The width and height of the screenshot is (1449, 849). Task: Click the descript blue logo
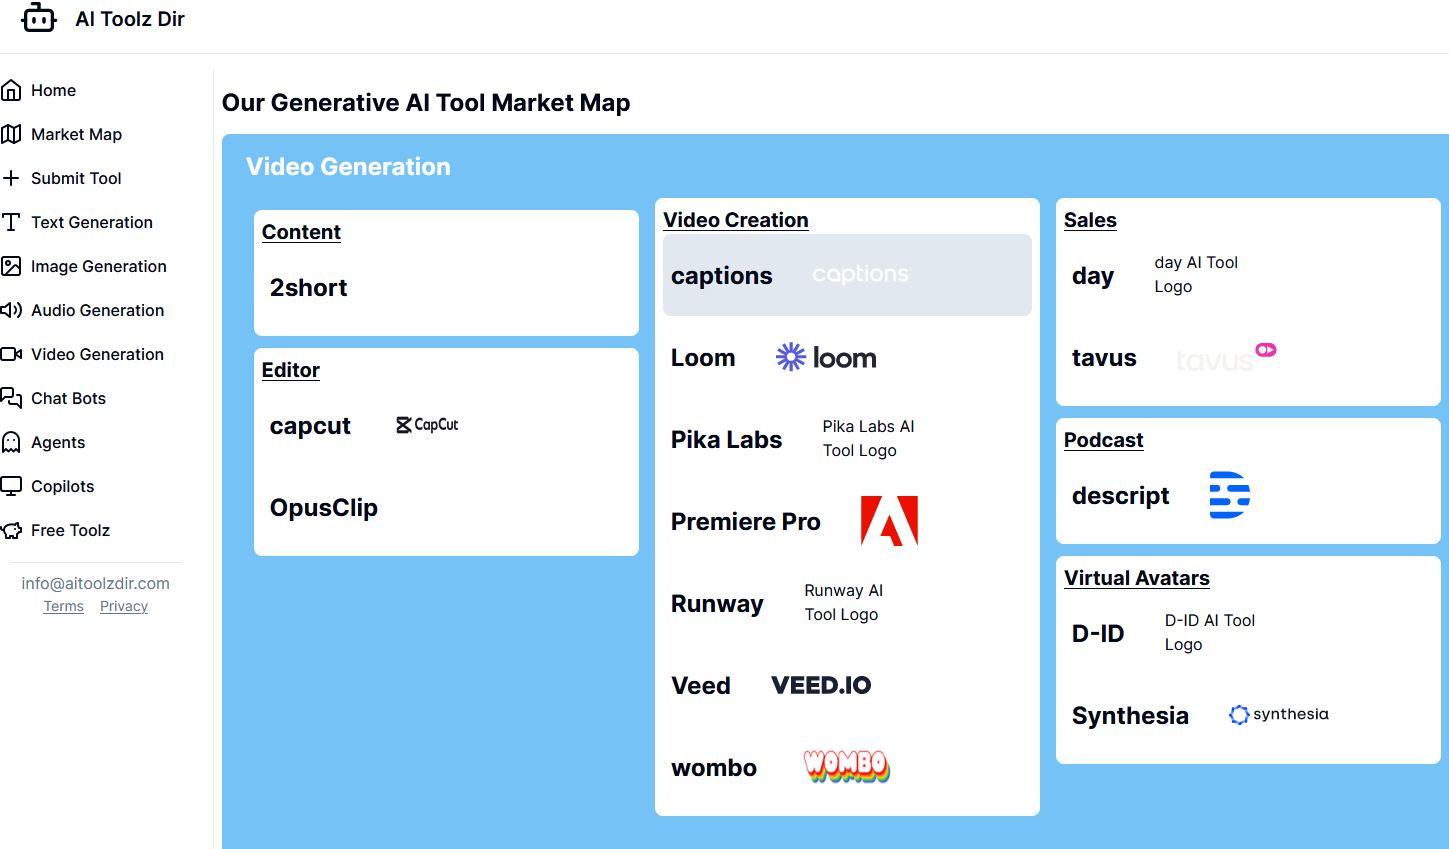click(1229, 495)
